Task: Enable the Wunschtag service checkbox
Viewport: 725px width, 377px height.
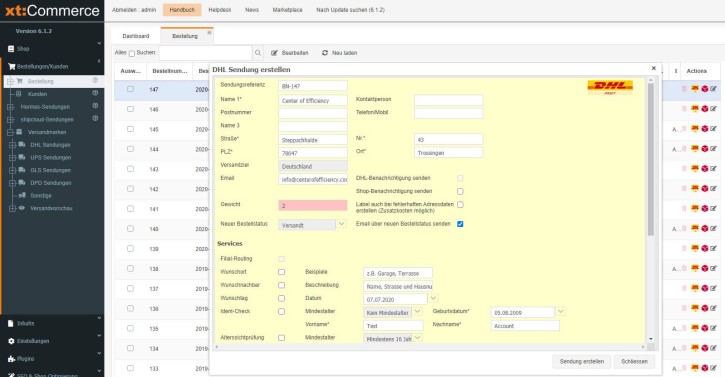Action: tap(282, 298)
